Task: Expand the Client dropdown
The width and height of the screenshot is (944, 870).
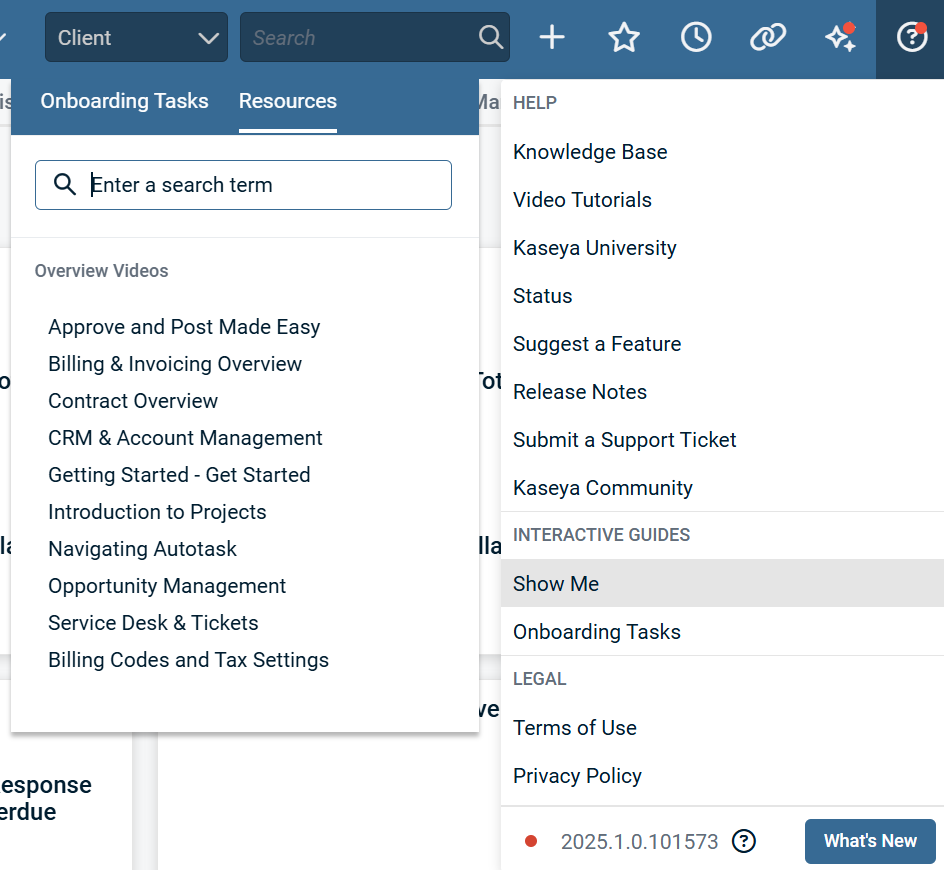Action: coord(136,38)
